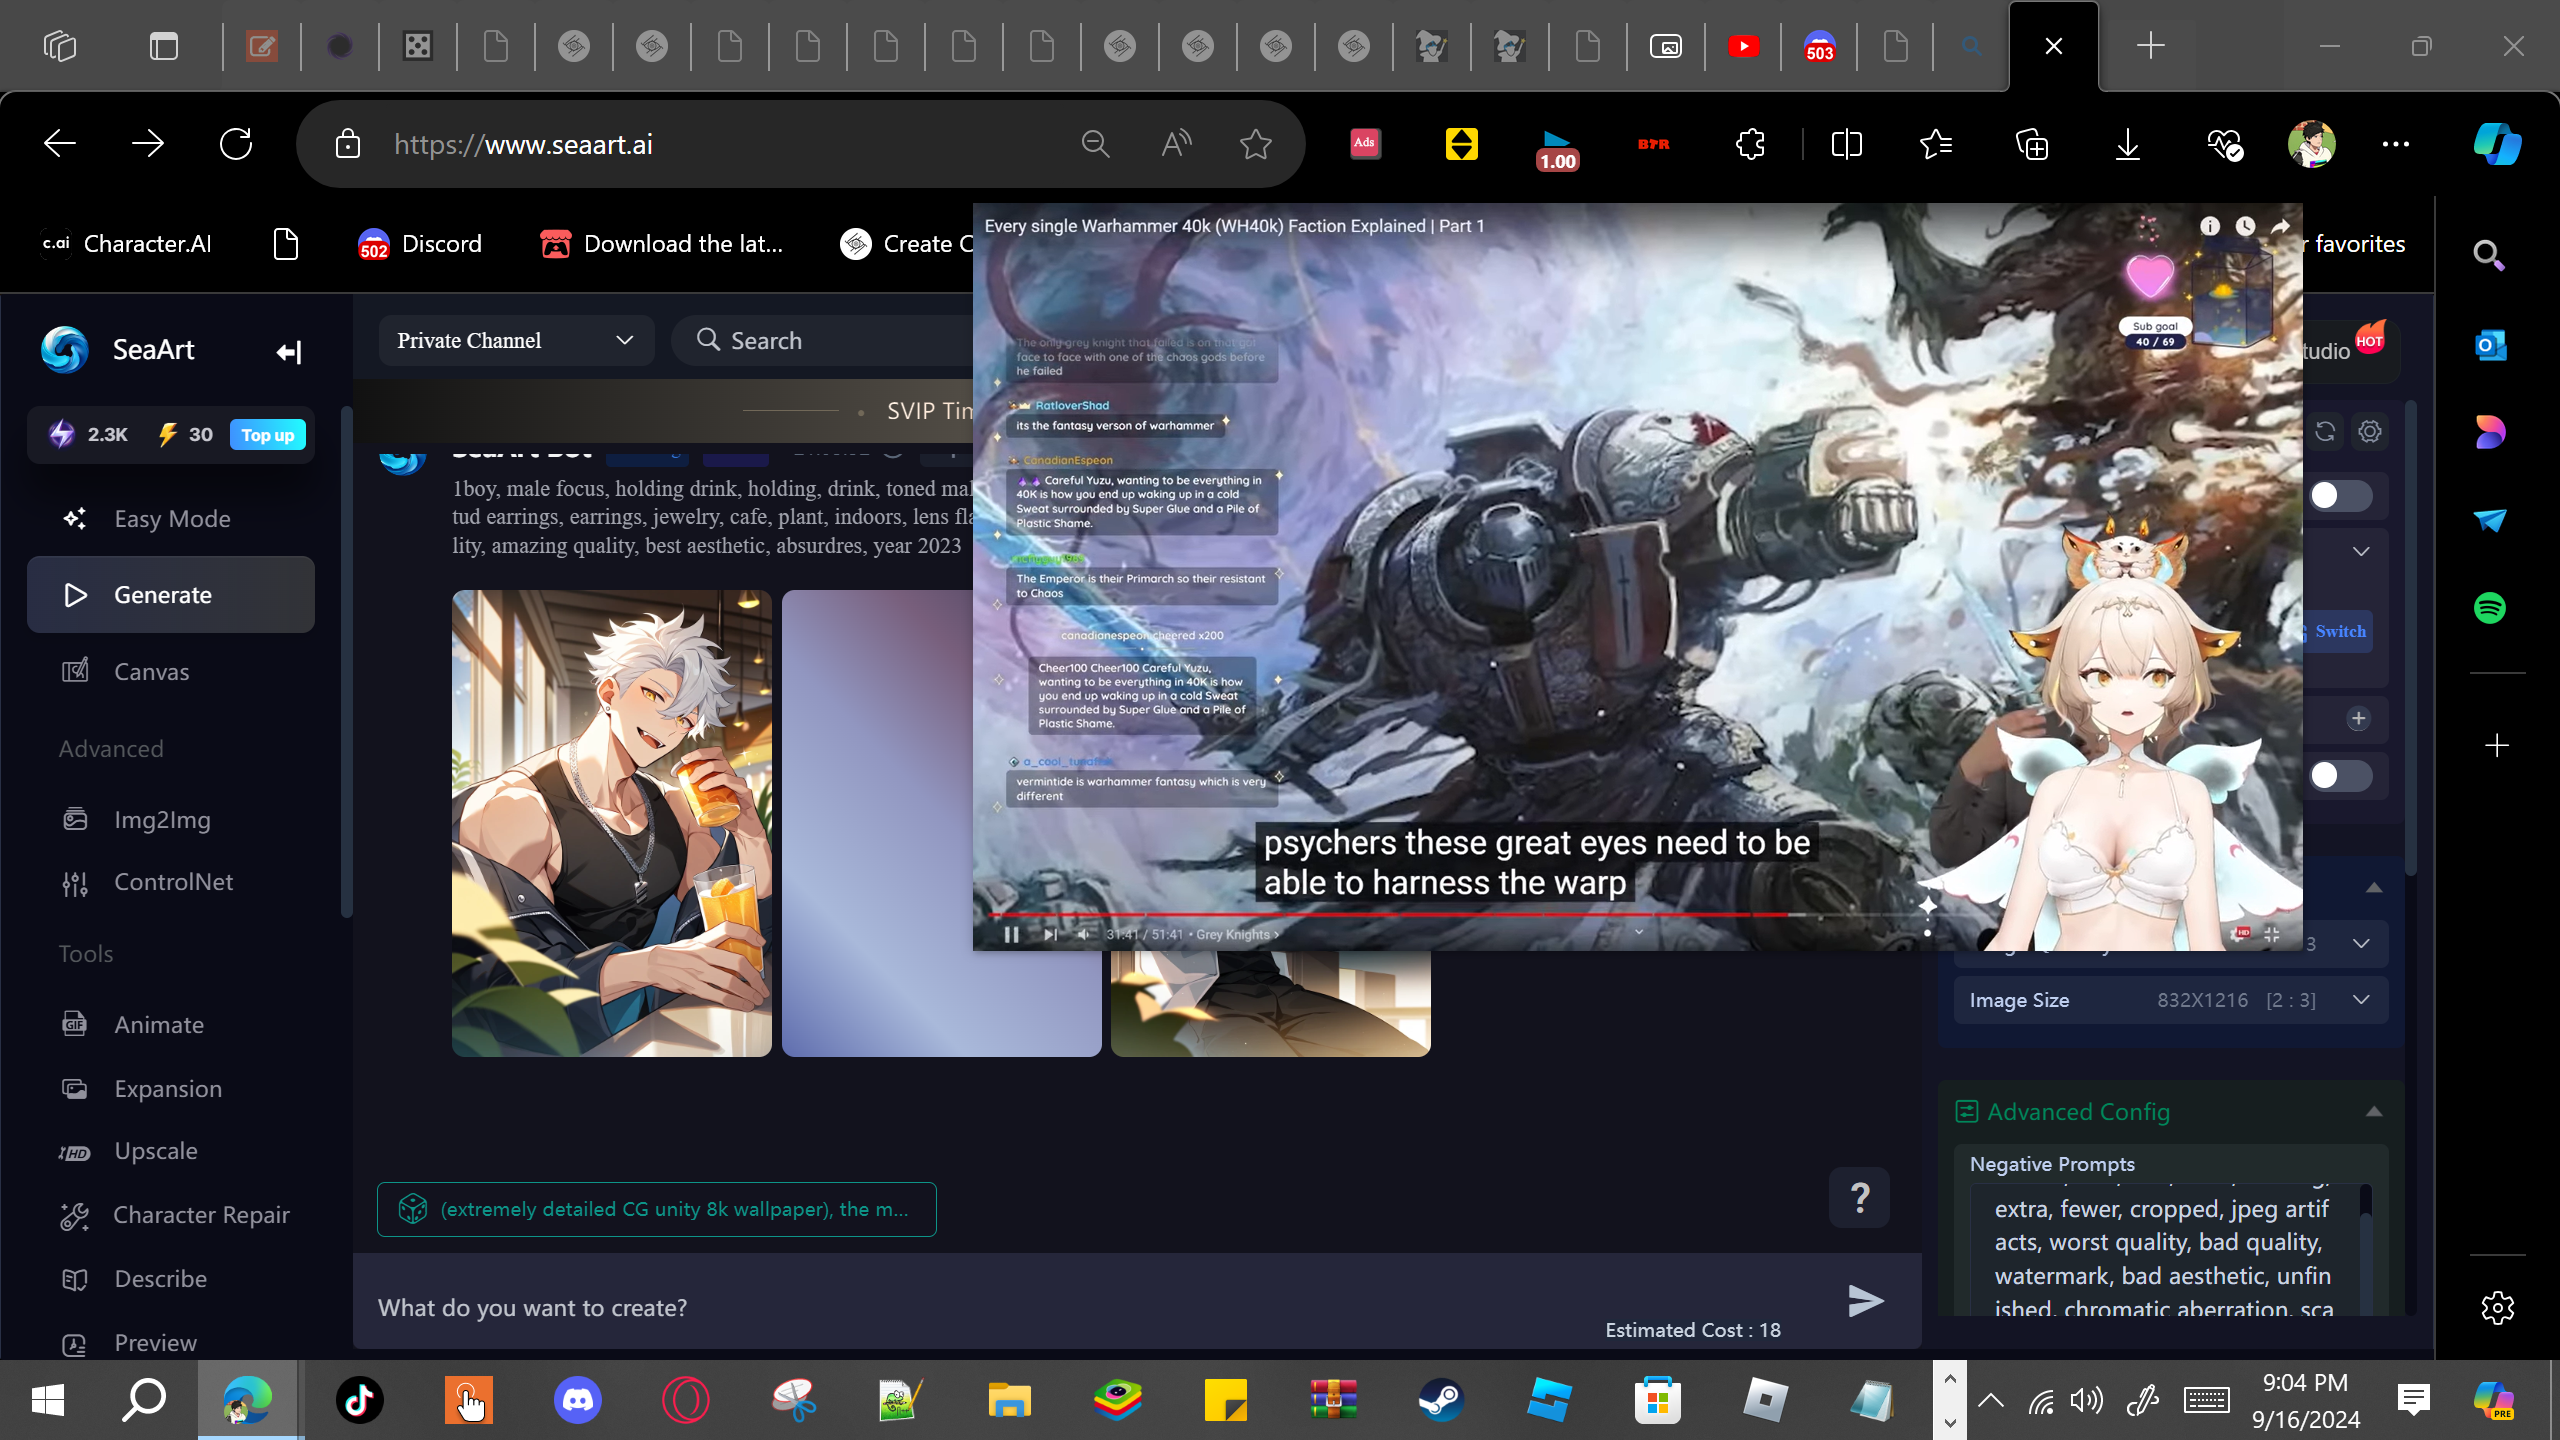Open File Explorer from the taskbar

click(x=1009, y=1400)
